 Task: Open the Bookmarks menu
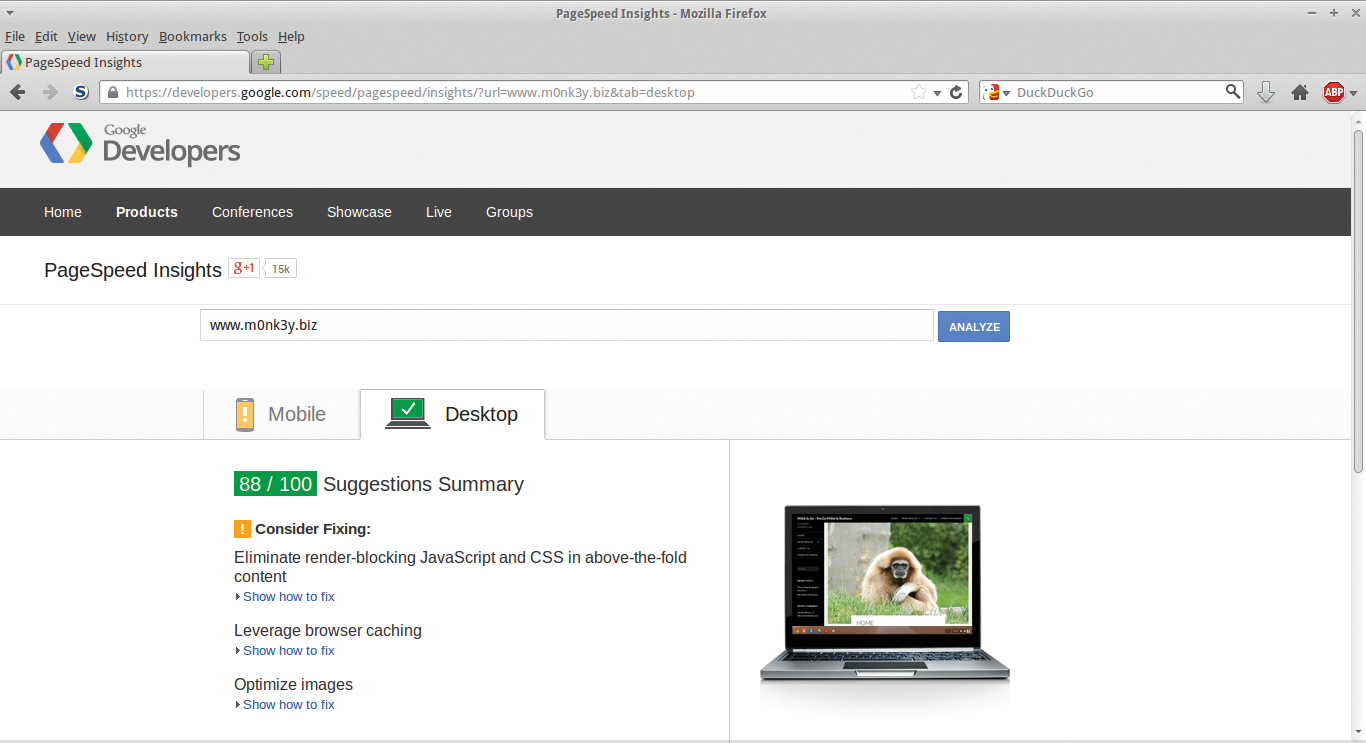pyautogui.click(x=192, y=36)
